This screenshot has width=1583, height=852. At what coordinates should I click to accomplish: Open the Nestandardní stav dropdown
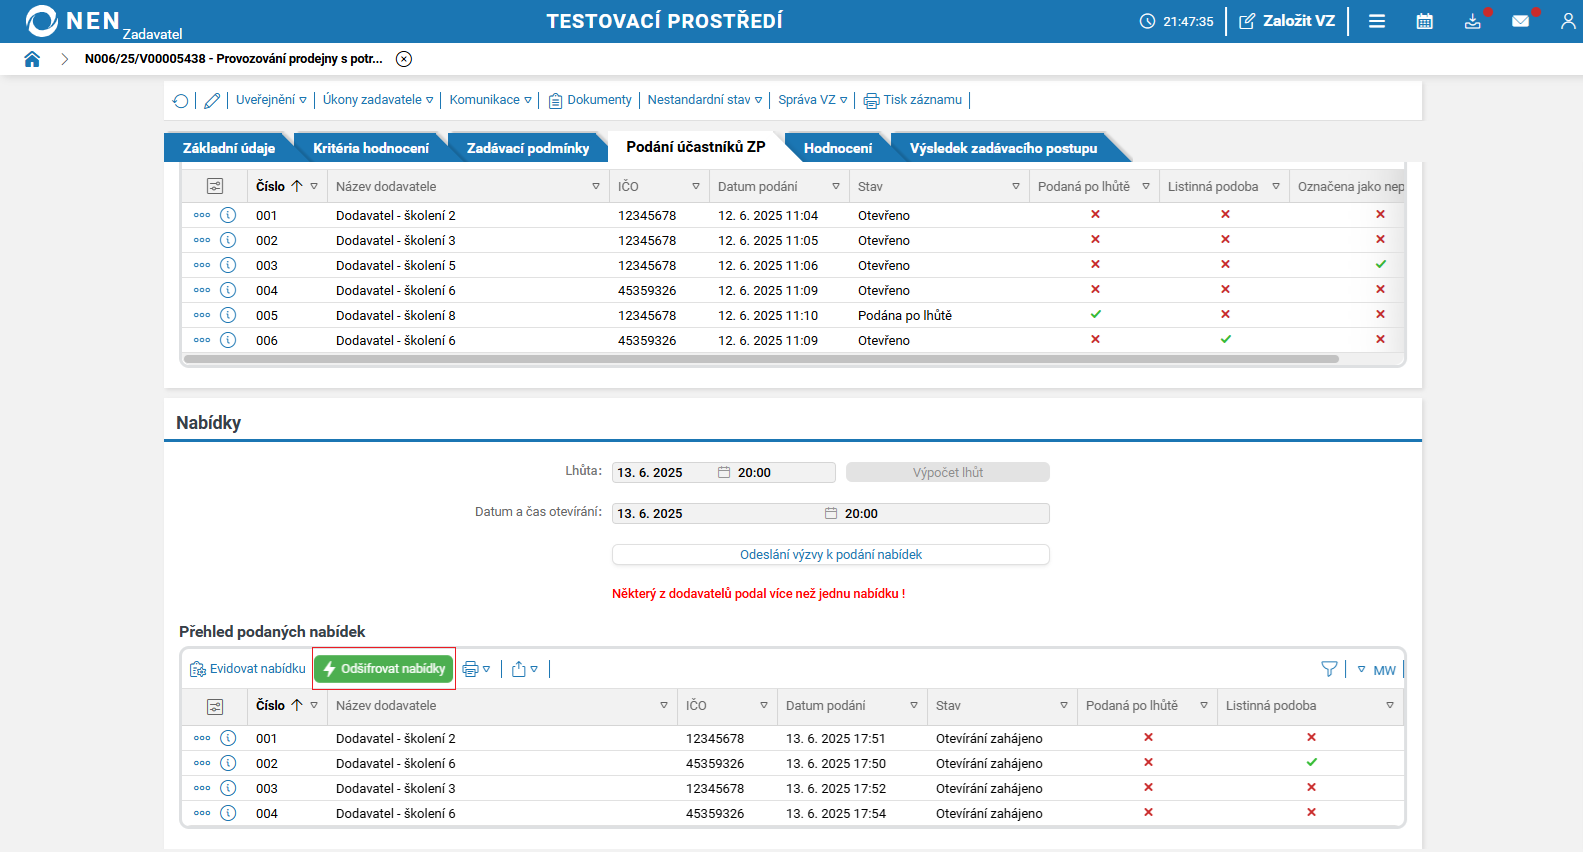tap(704, 100)
